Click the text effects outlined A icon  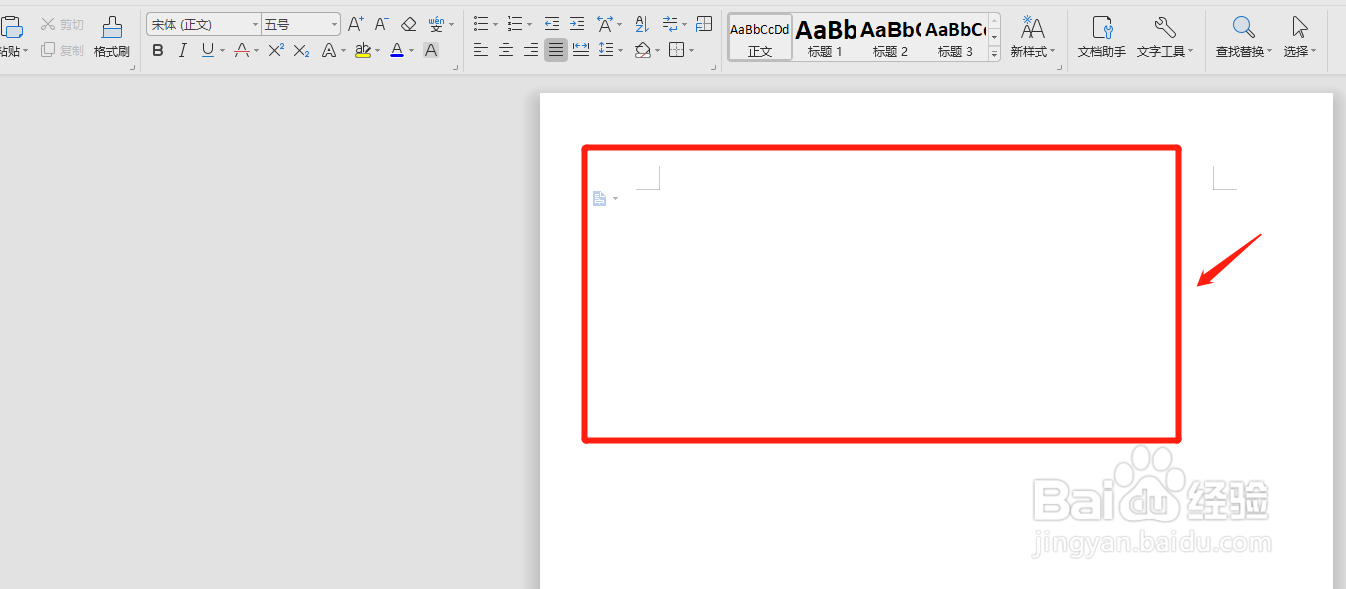[328, 50]
